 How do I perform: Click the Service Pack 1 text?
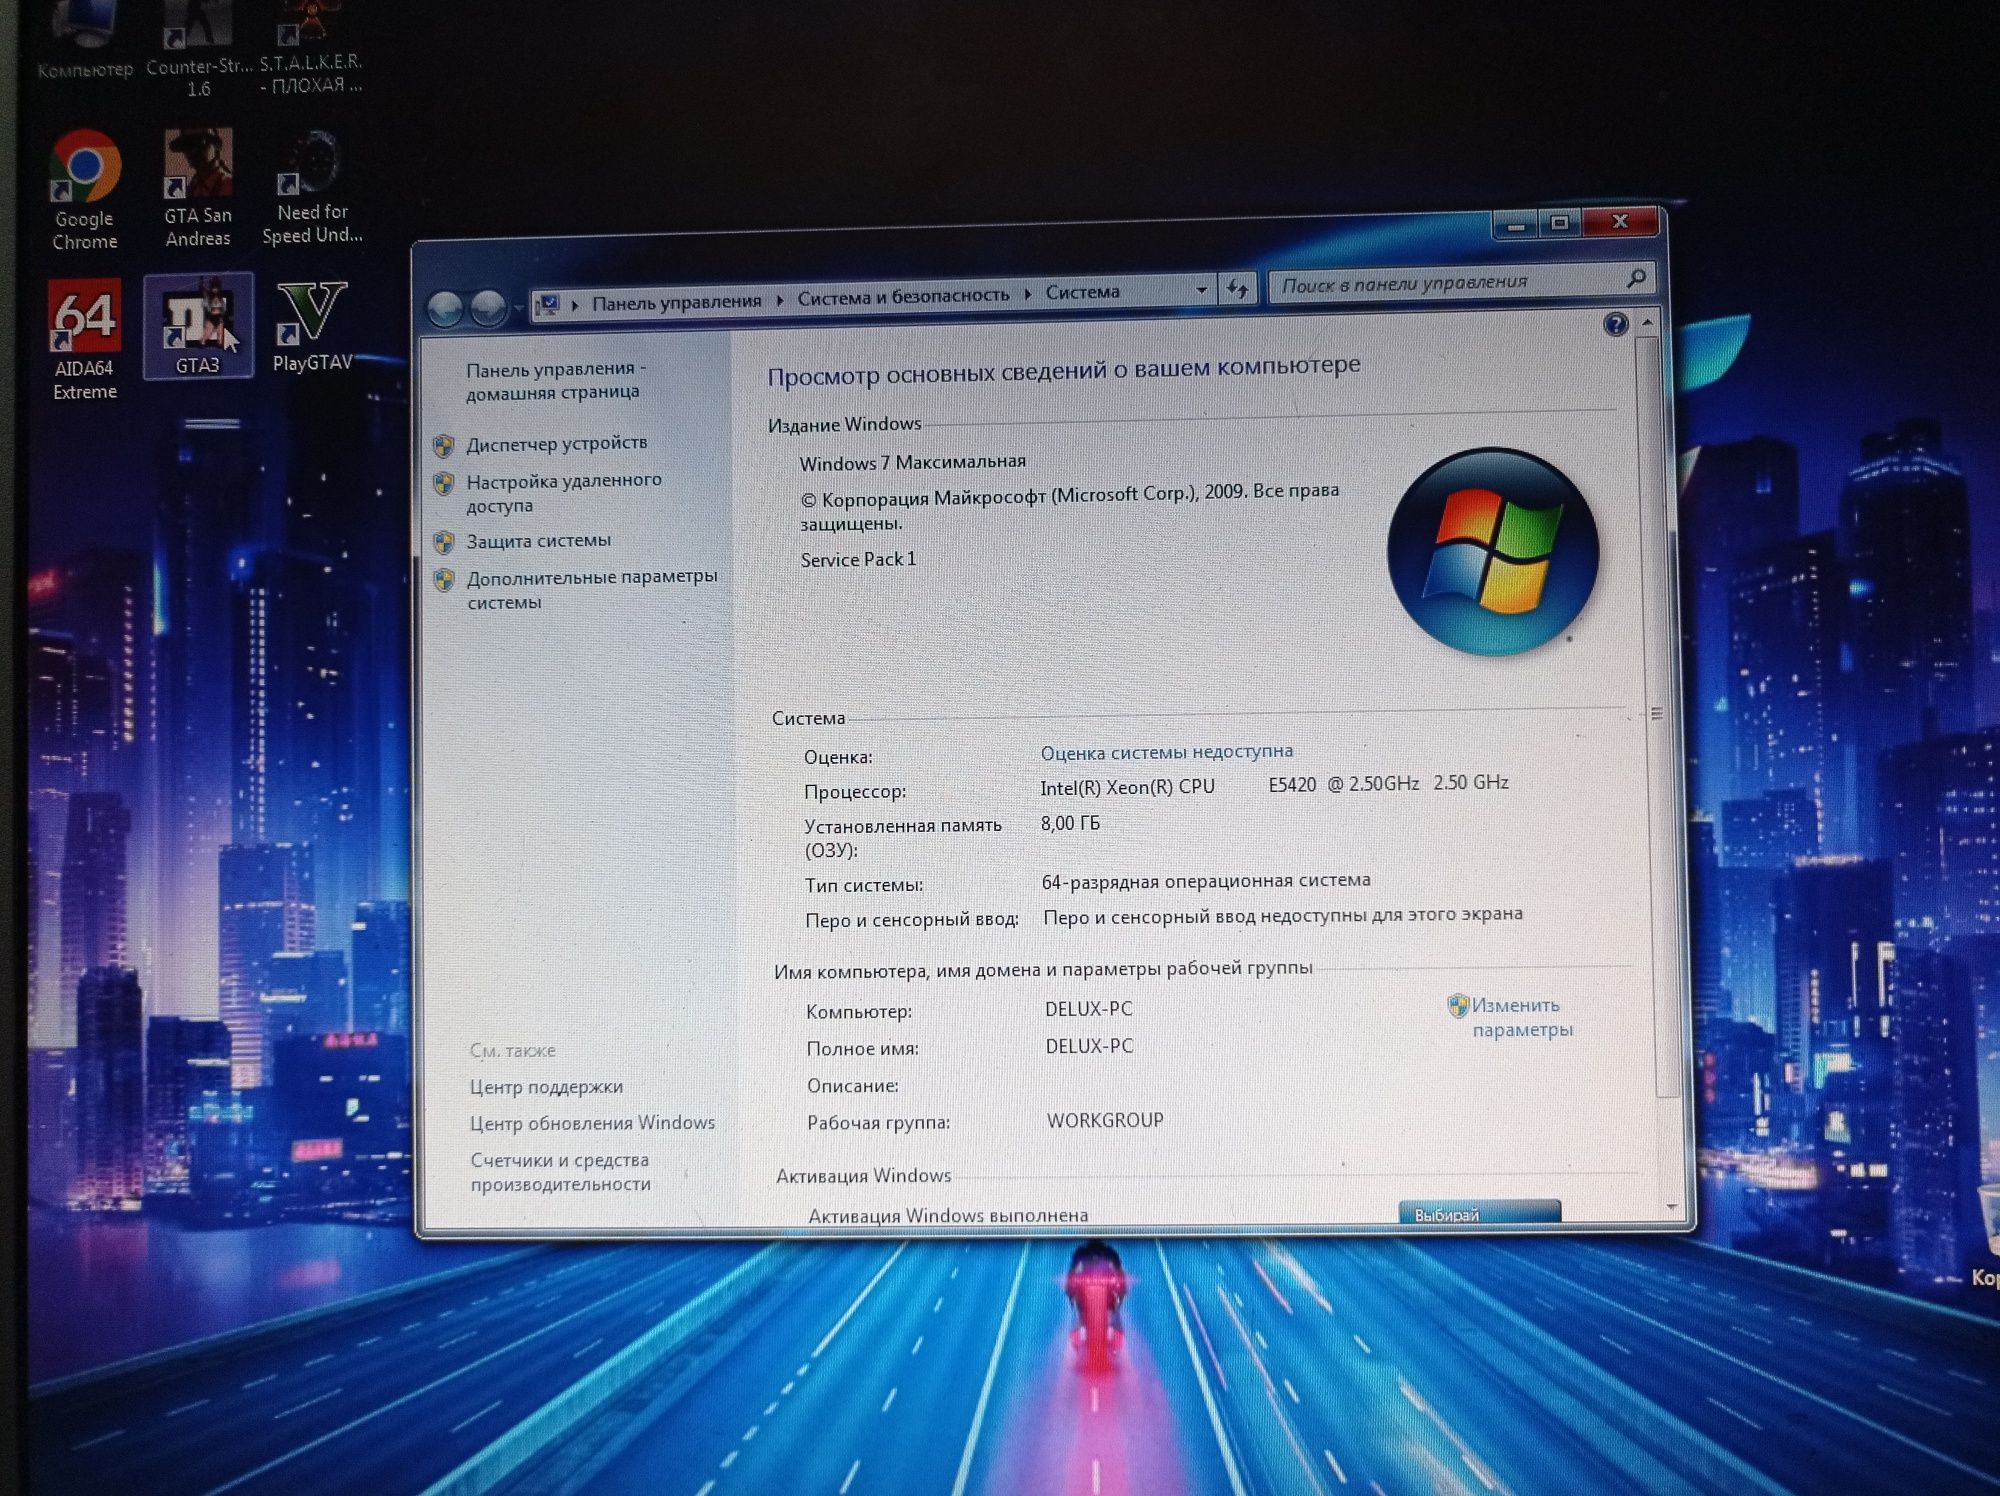click(x=858, y=559)
